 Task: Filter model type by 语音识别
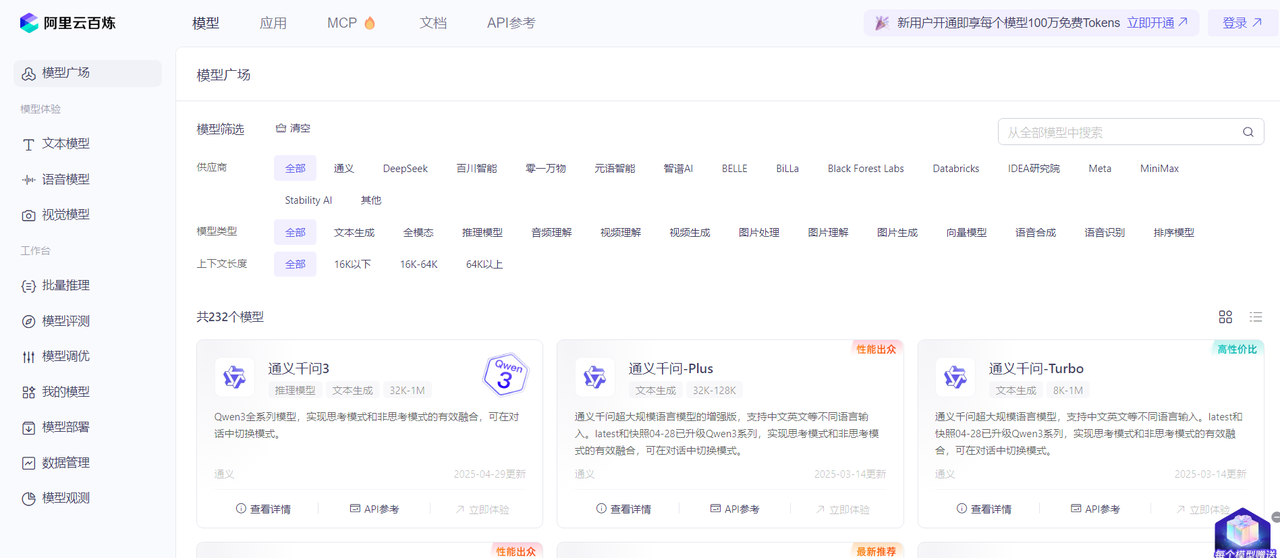tap(1104, 232)
